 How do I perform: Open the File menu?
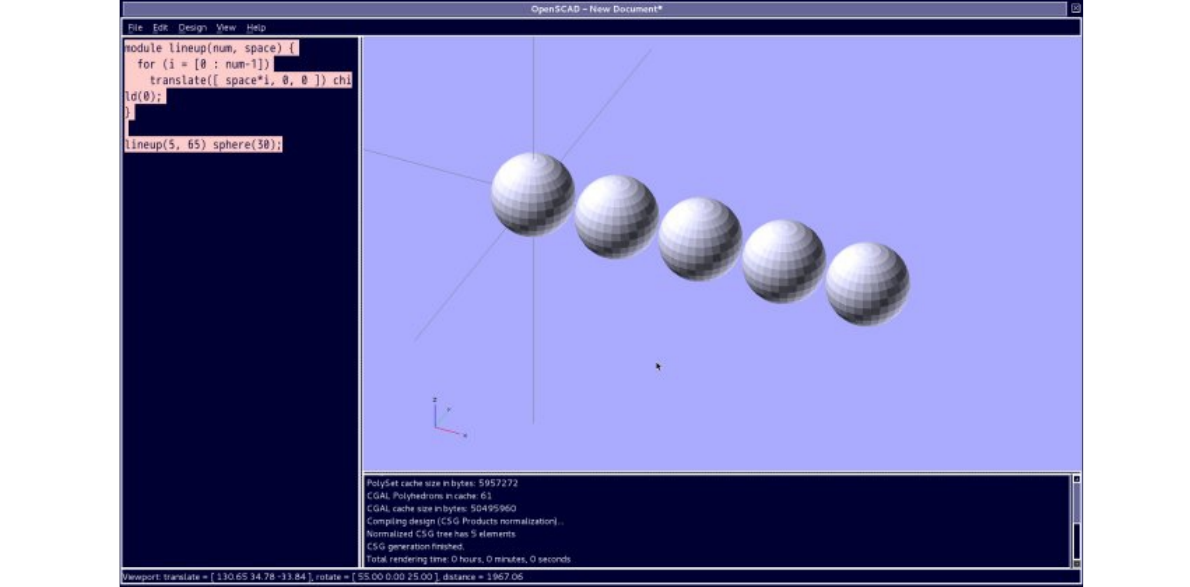(135, 27)
